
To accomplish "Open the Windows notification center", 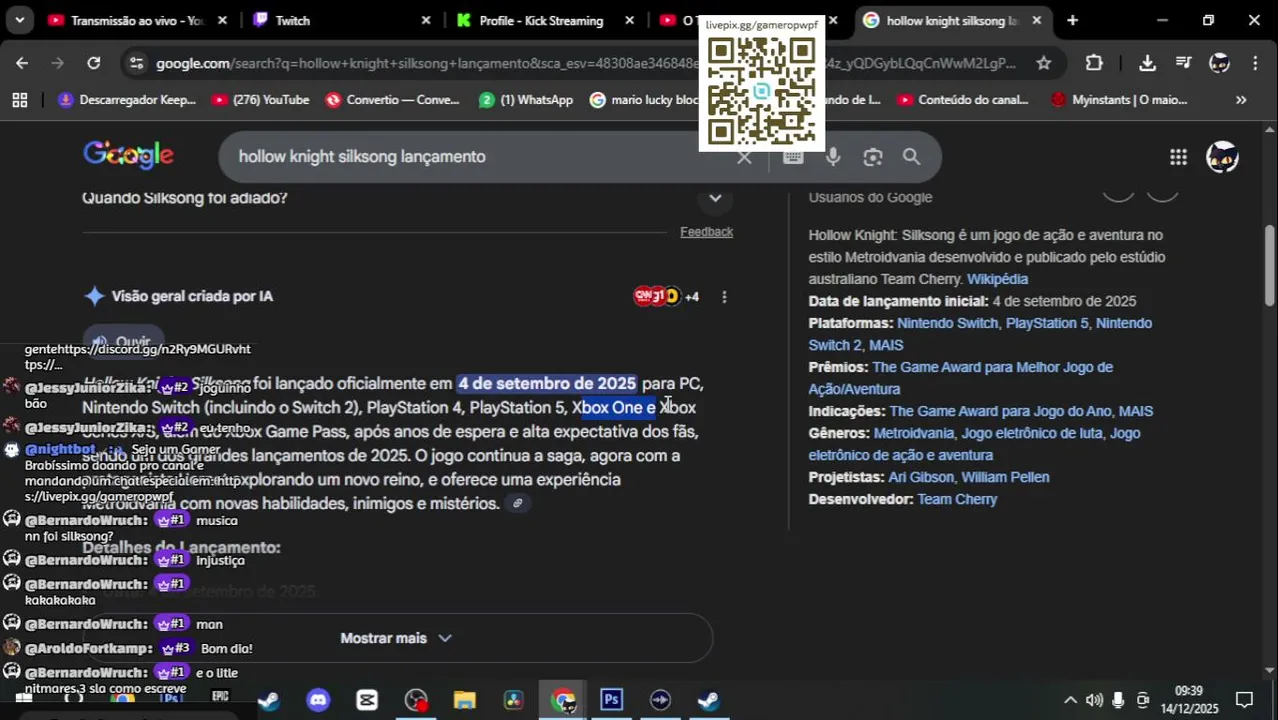I will pos(1244,700).
